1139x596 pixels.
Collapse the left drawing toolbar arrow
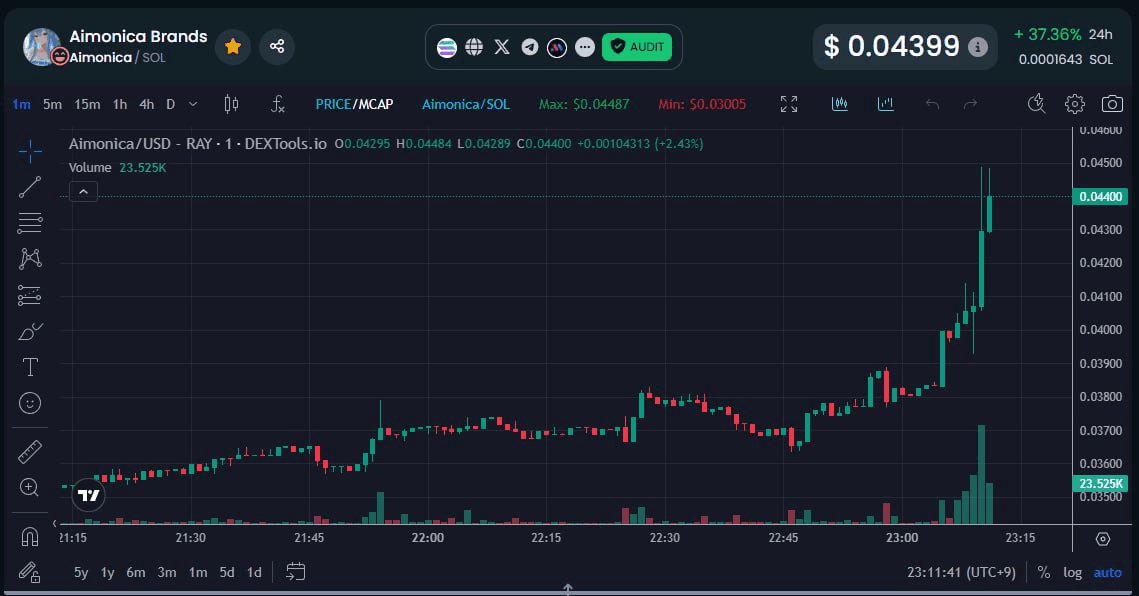tap(54, 523)
